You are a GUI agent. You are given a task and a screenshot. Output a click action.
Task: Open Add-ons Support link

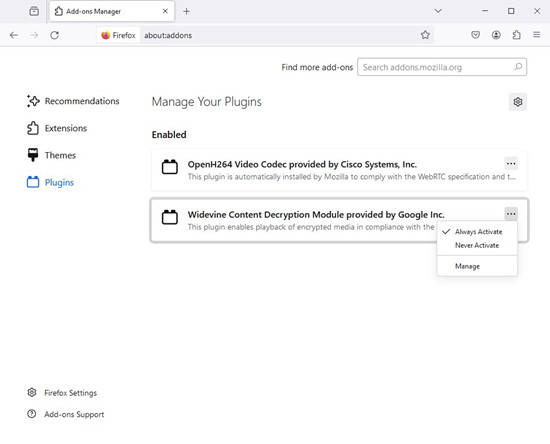pos(66,414)
